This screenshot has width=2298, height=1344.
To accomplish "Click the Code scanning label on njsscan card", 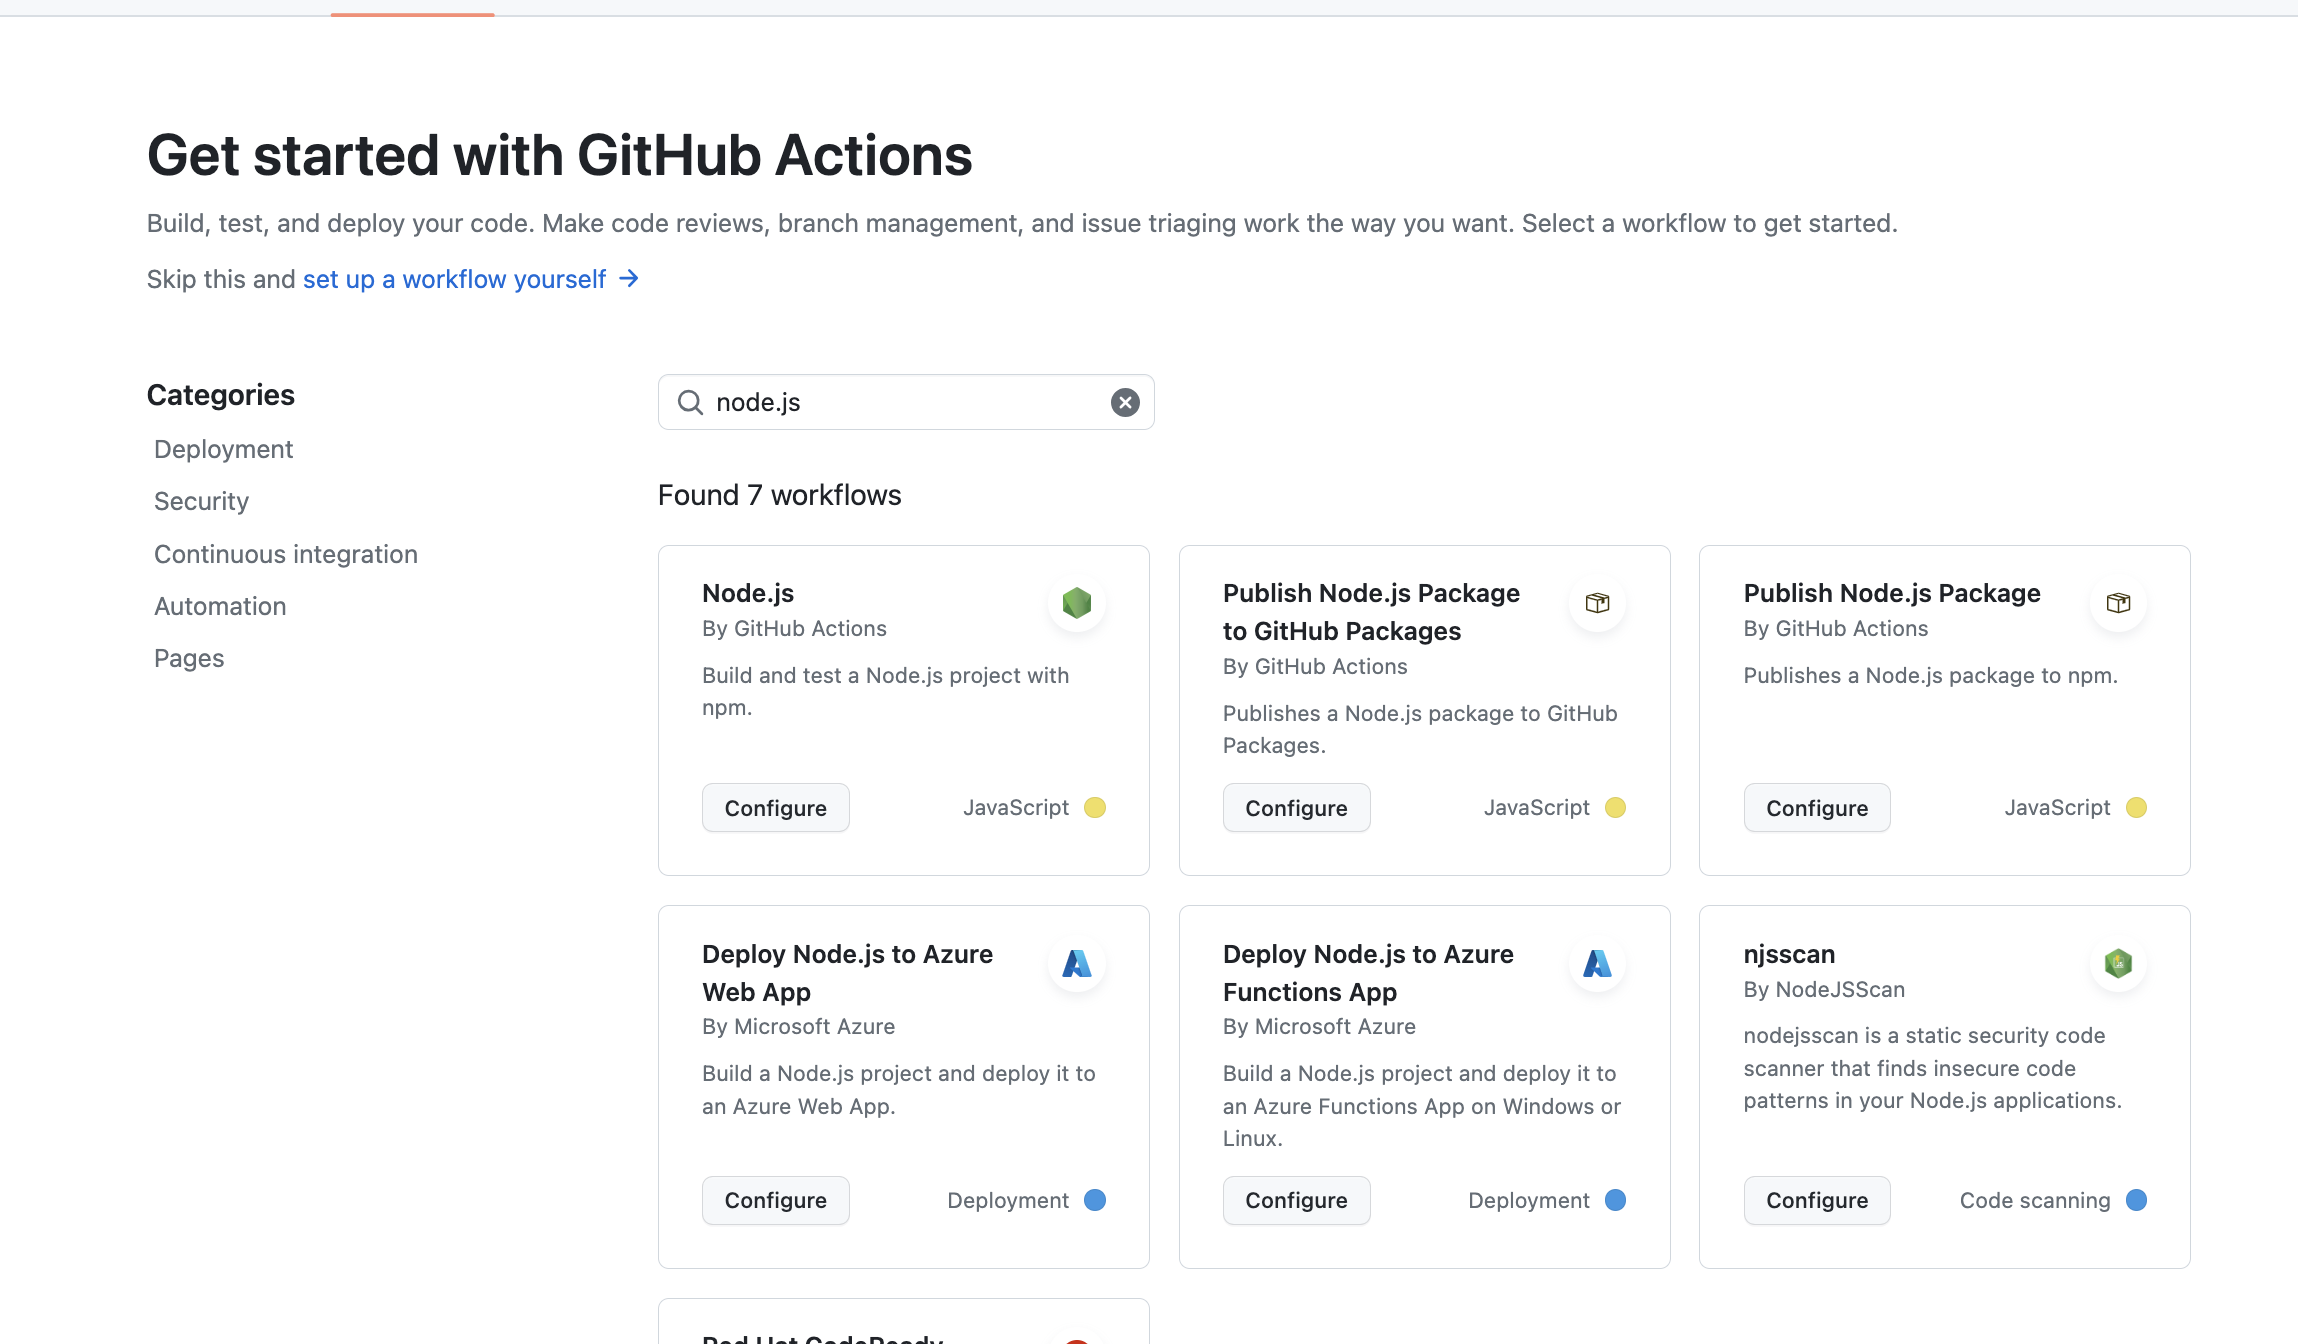I will coord(2035,1200).
